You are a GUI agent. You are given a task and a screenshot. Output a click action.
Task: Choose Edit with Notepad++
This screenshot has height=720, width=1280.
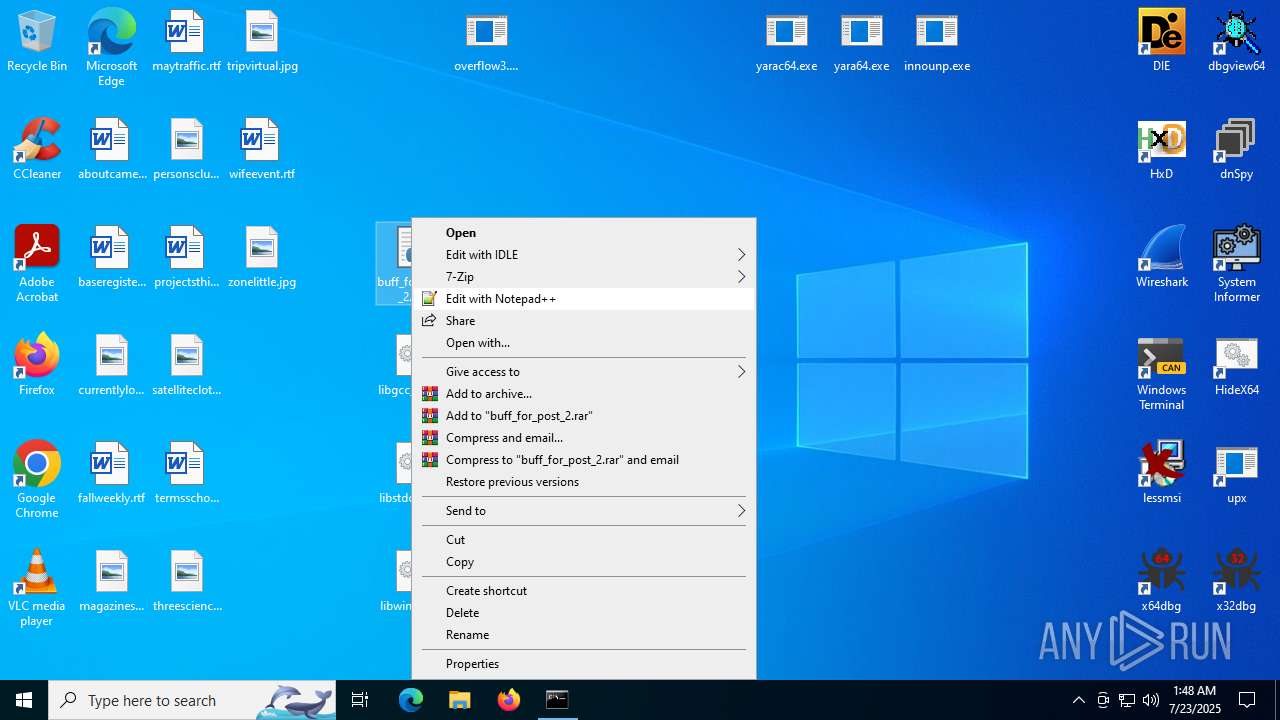coord(584,299)
